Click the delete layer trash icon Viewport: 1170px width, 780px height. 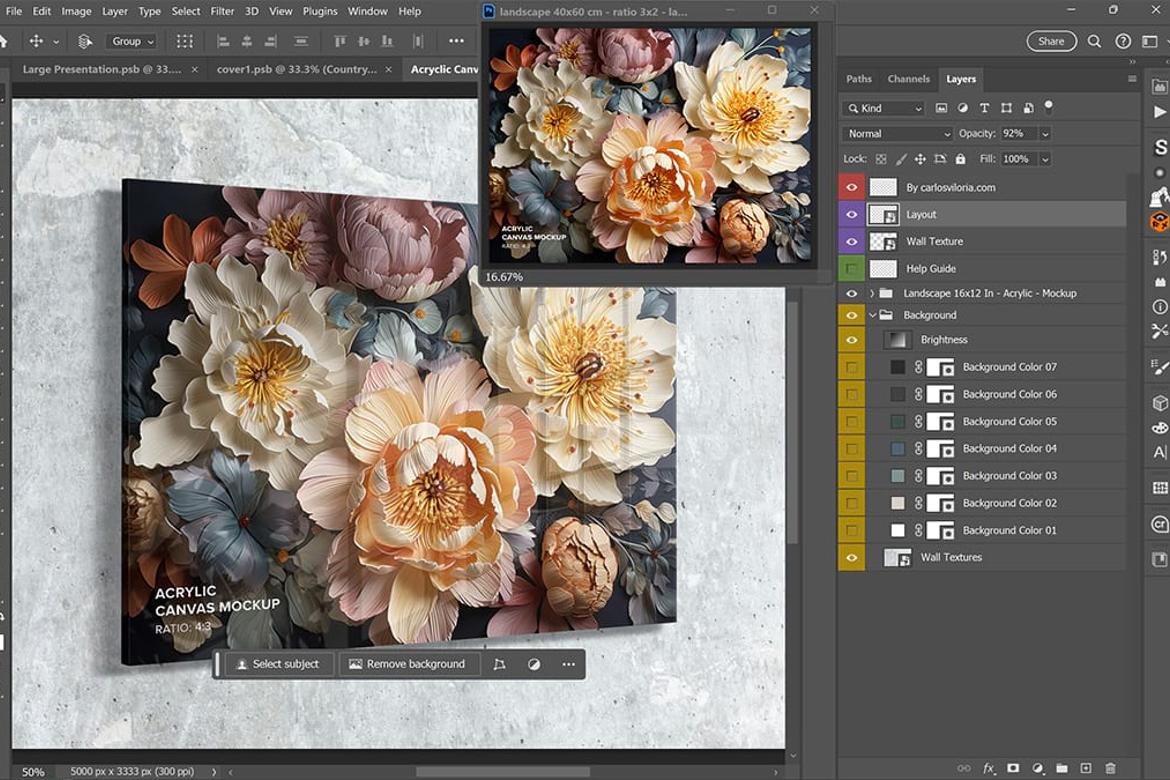point(1110,768)
